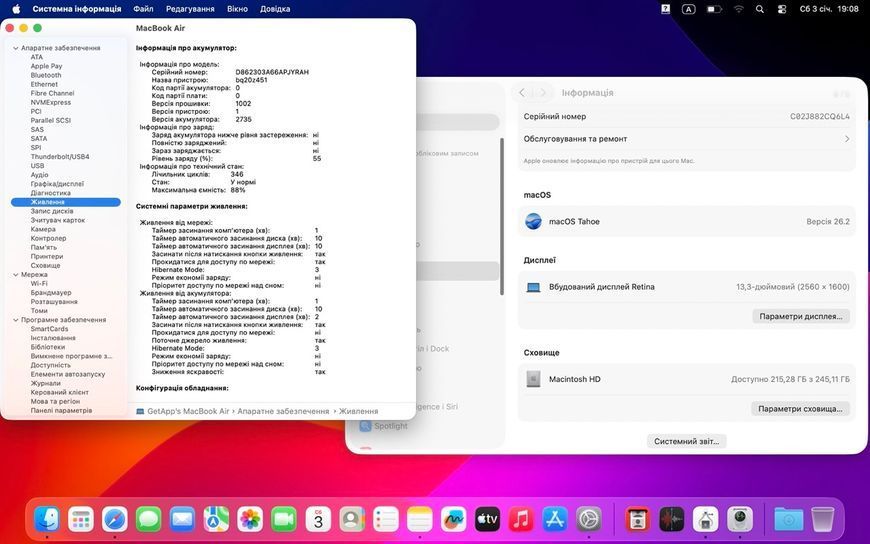
Task: Click battery serial D862303A66APJYRAH
Action: (272, 72)
